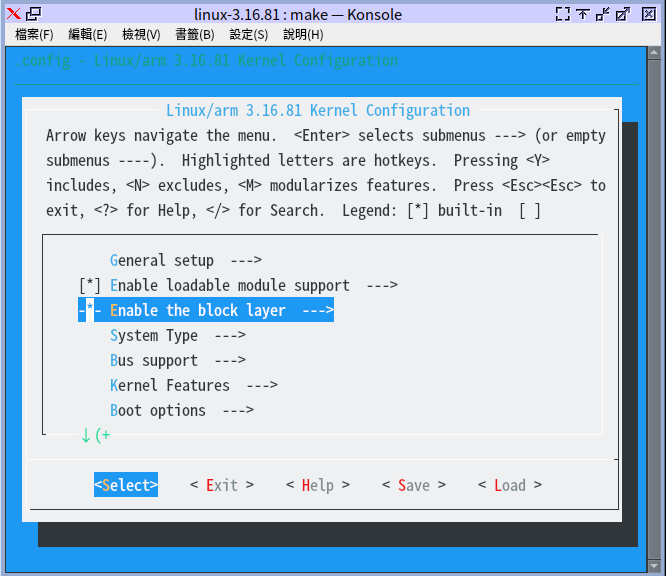Click the shrink window icon in title bar
This screenshot has height=576, width=666.
coord(603,14)
